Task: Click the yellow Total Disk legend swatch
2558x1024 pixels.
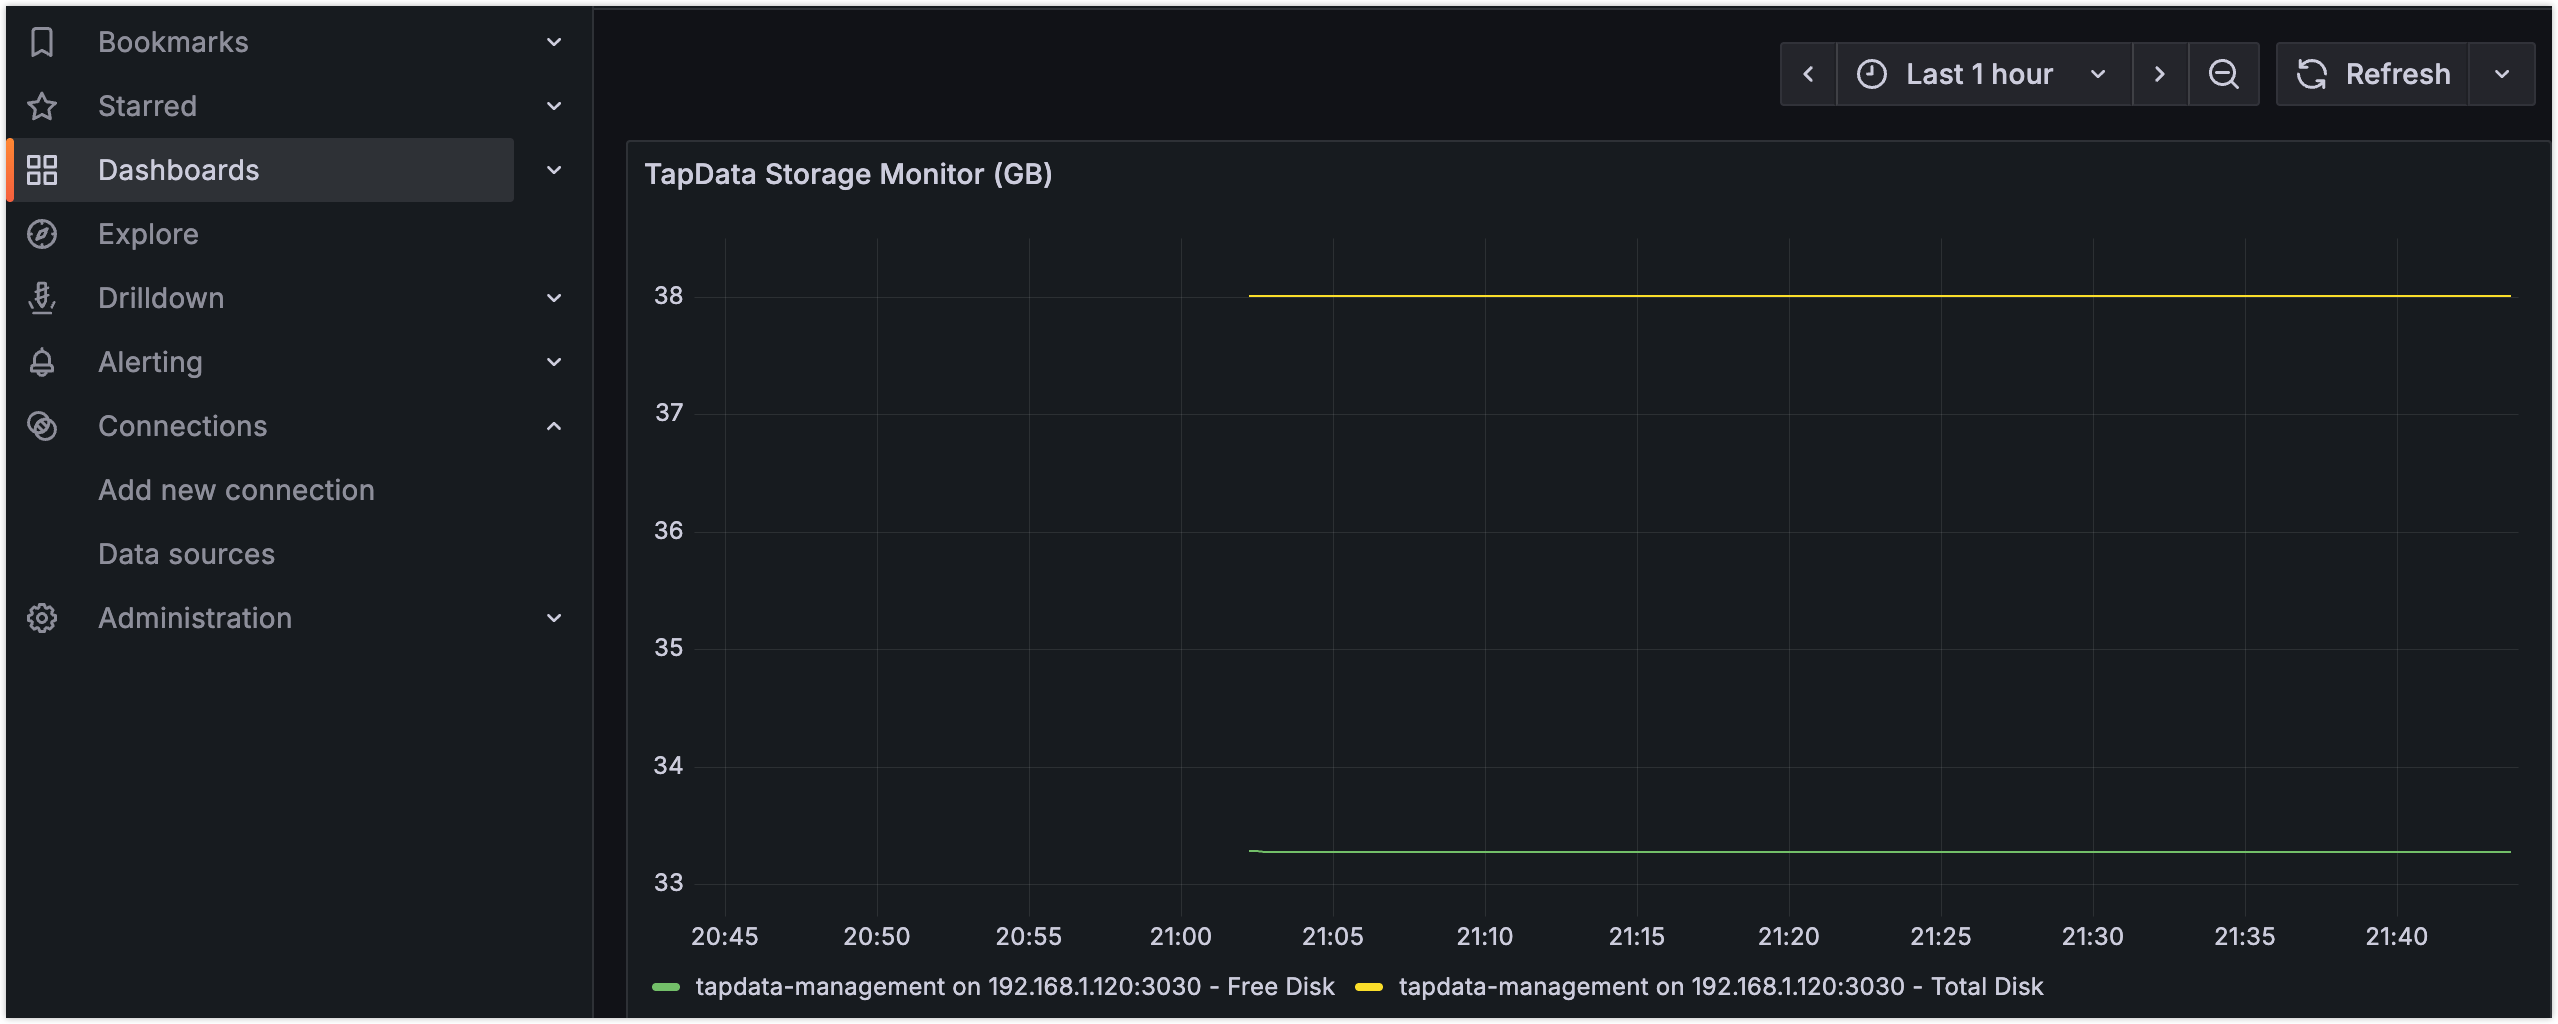Action: coord(1369,986)
